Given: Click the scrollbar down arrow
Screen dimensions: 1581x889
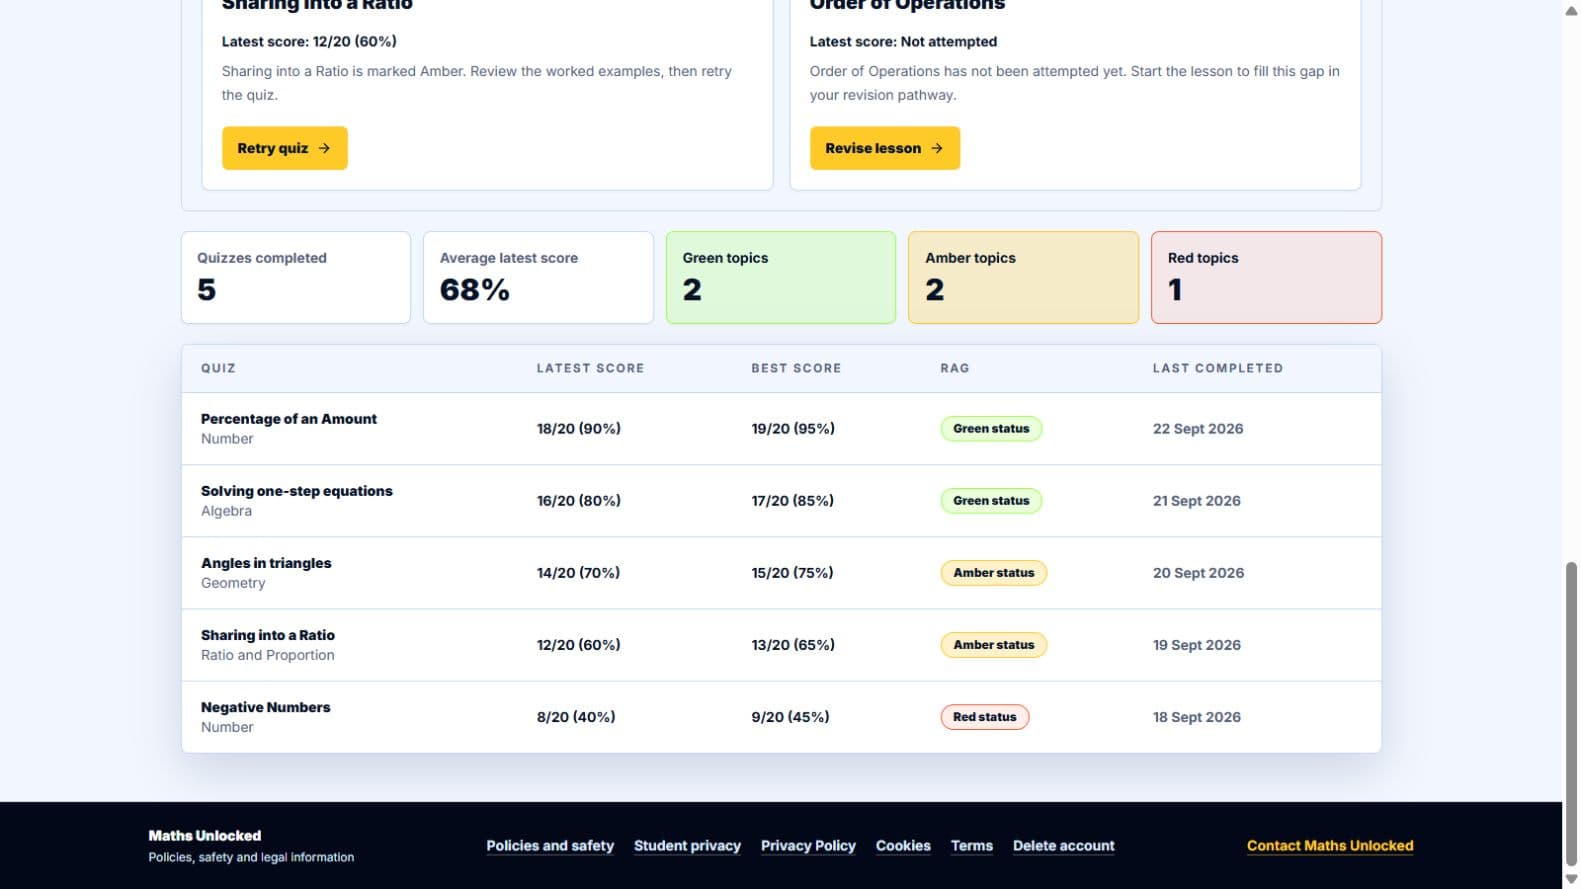Looking at the screenshot, I should (1571, 880).
